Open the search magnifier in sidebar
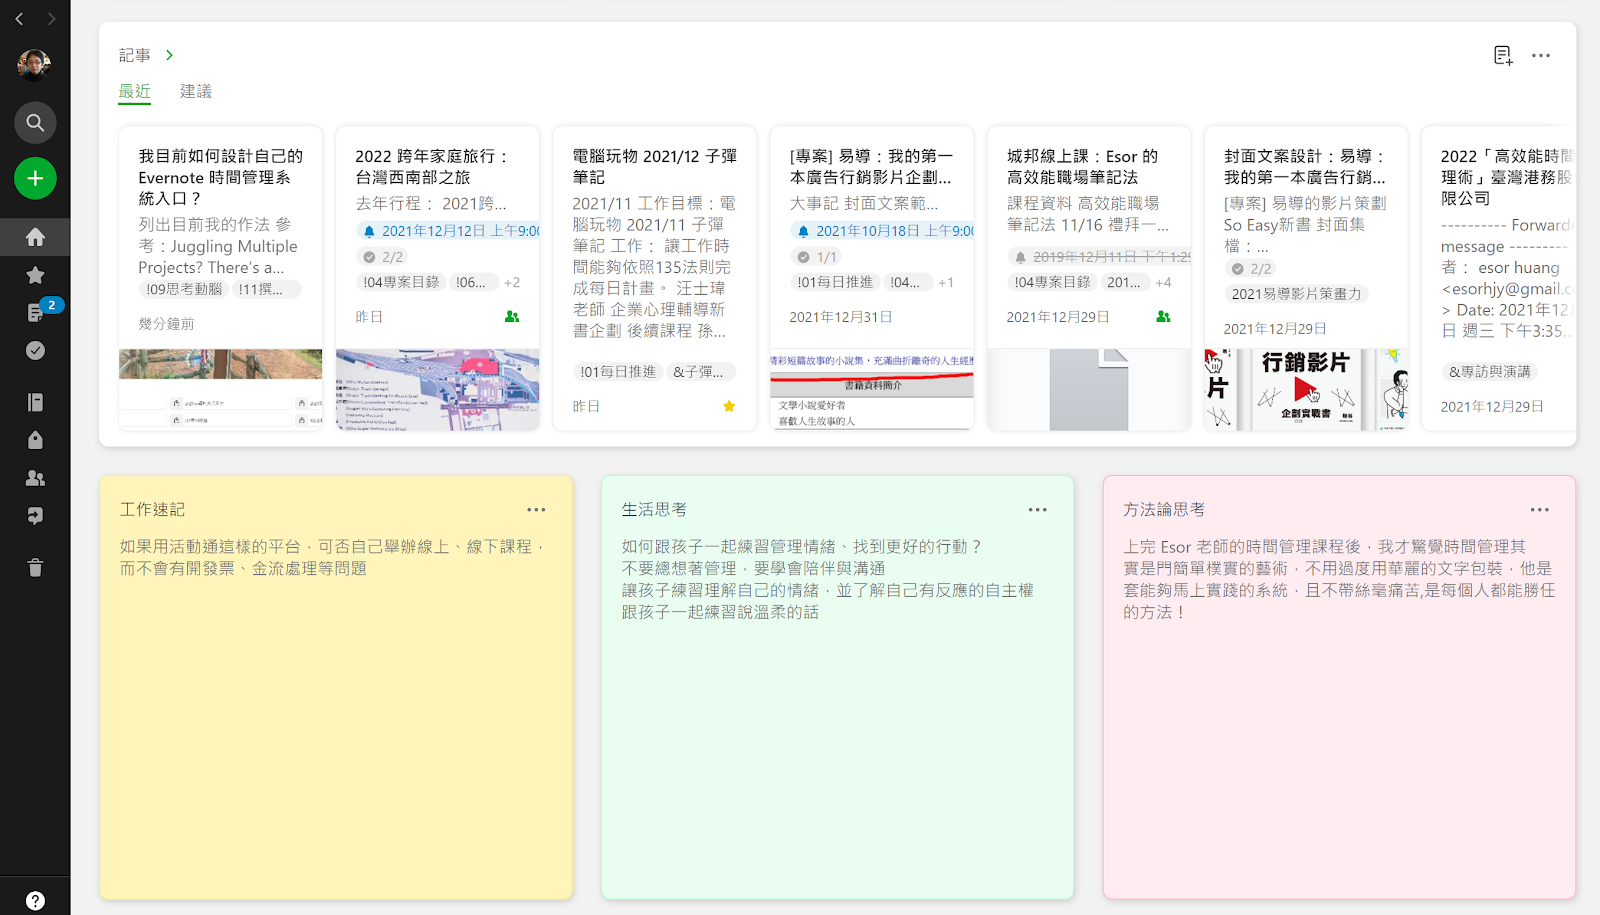 (x=35, y=122)
